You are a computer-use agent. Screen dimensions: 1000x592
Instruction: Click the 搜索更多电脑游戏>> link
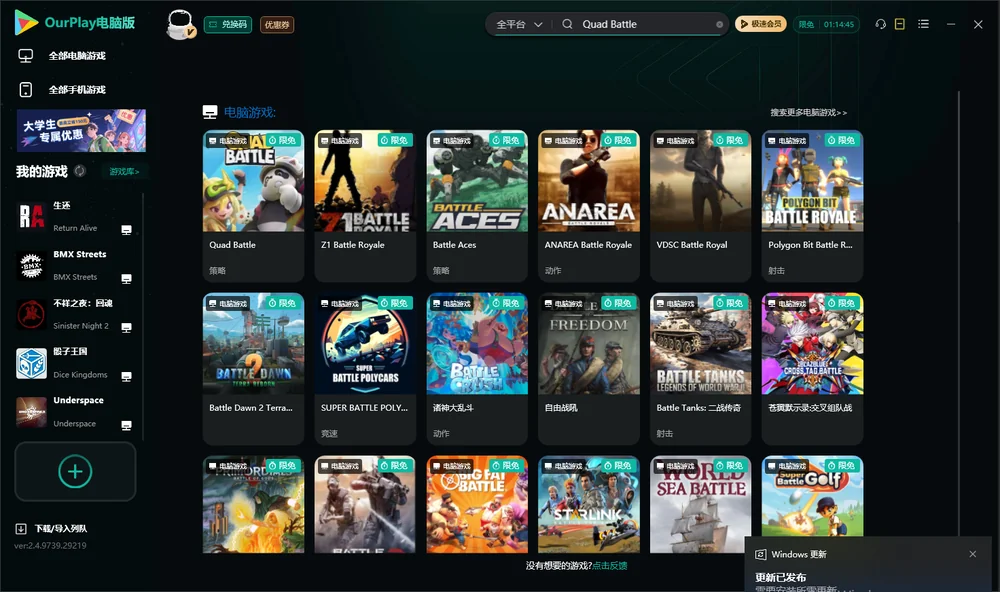808,112
